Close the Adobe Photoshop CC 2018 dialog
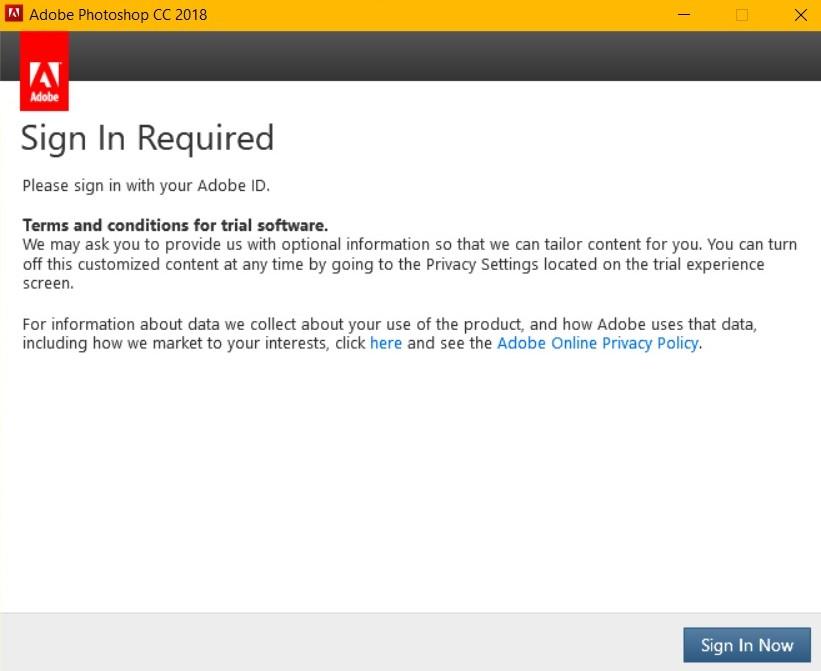Image resolution: width=821 pixels, height=671 pixels. (x=801, y=15)
